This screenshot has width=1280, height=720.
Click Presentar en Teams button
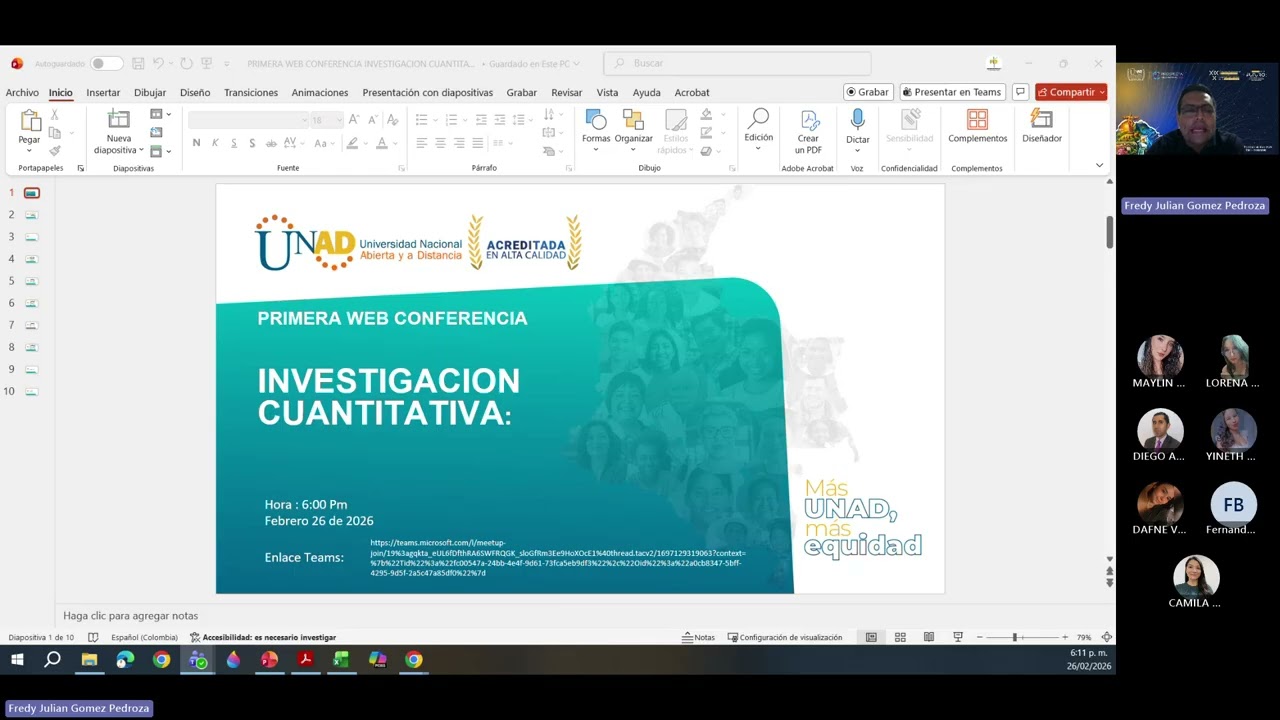952,92
